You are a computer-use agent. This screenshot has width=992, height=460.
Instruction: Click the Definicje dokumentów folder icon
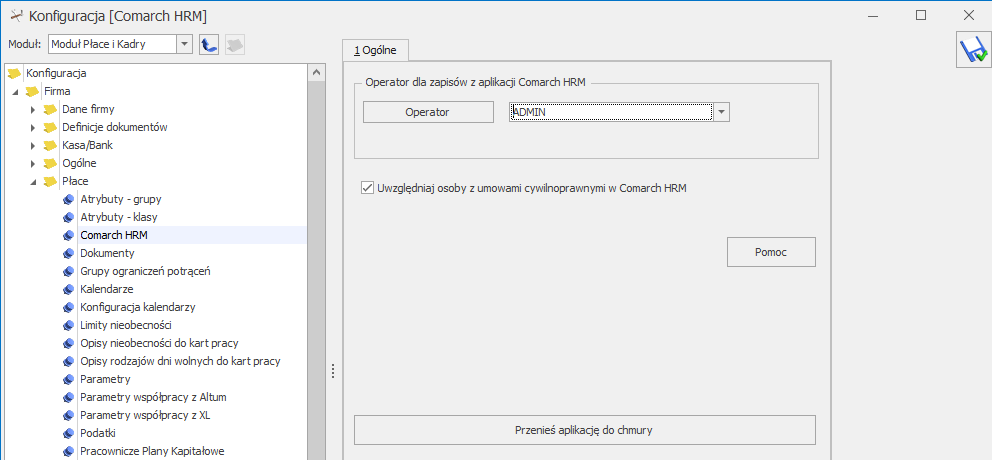[x=51, y=127]
